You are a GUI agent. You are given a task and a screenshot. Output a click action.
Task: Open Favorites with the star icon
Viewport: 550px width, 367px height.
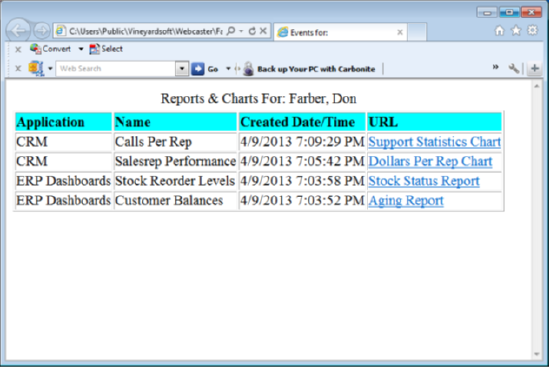coord(516,31)
